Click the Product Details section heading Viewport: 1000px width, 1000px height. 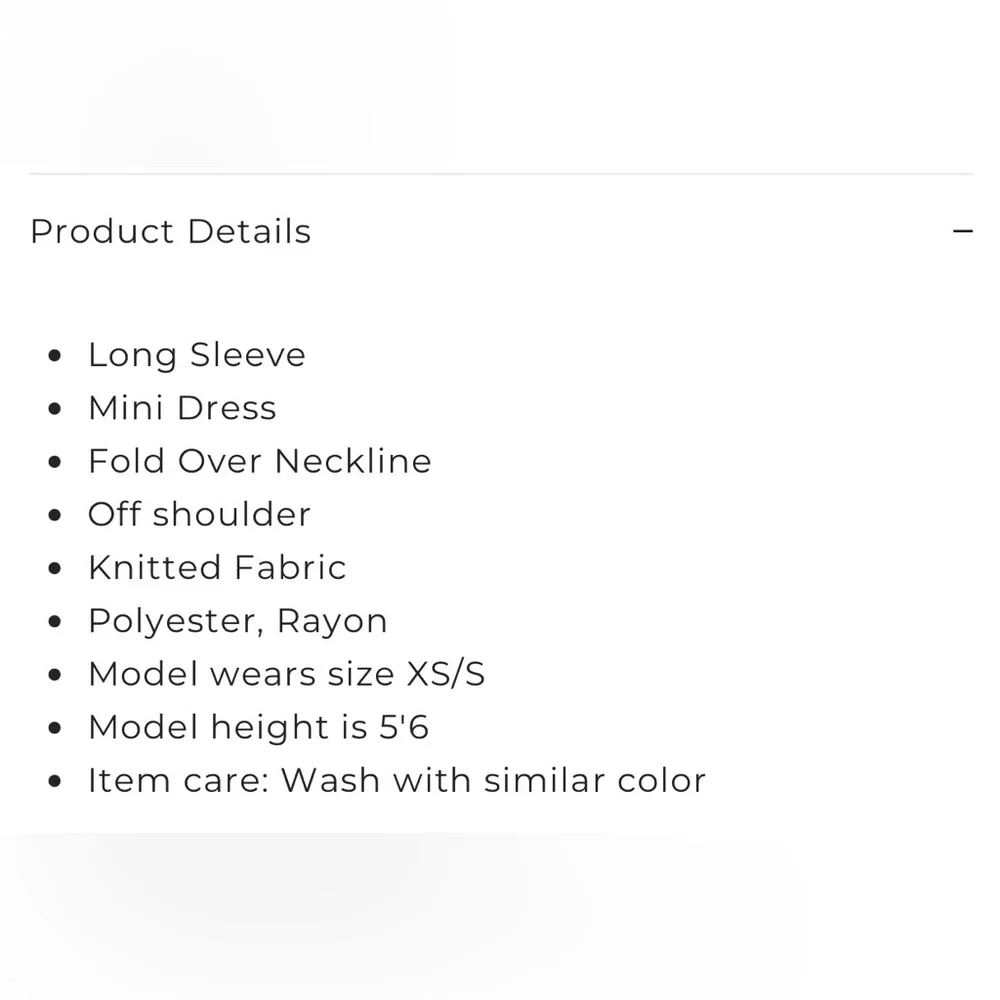(171, 232)
